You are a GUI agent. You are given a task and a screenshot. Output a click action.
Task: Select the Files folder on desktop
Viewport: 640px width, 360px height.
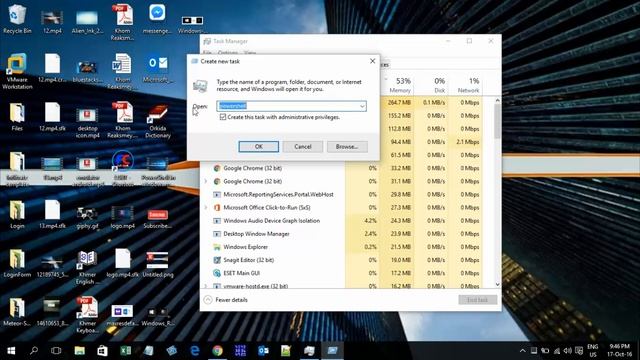pyautogui.click(x=17, y=117)
